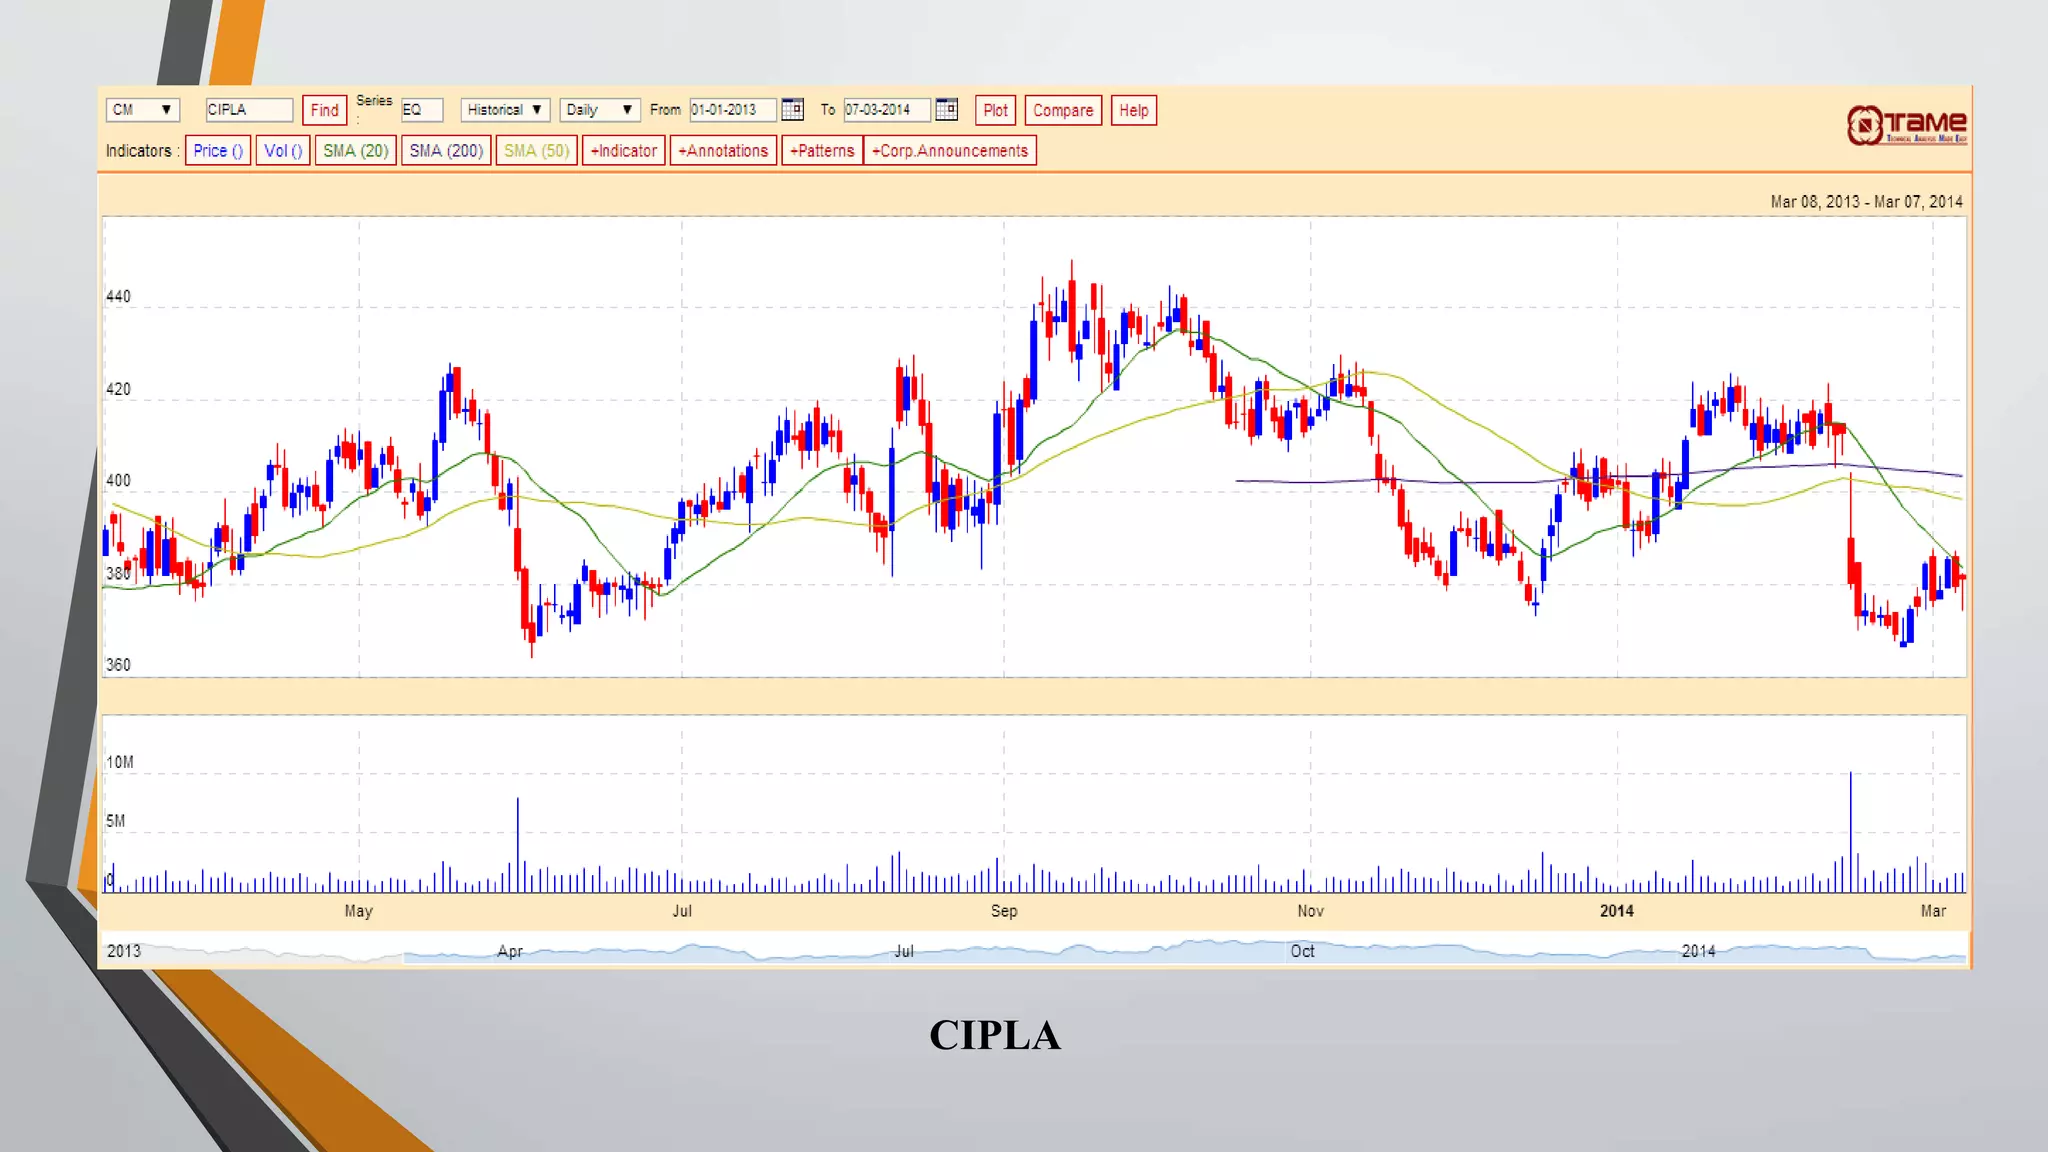Click the Find button
The height and width of the screenshot is (1152, 2048).
[x=324, y=110]
